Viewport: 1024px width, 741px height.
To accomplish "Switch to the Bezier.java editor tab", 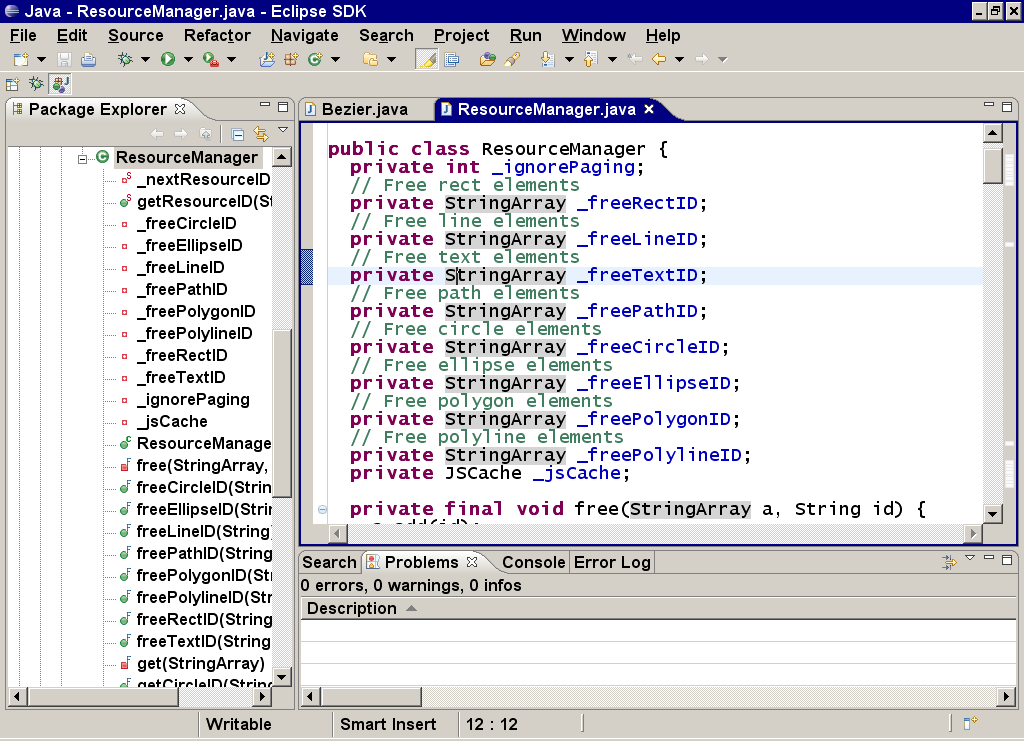I will click(363, 110).
